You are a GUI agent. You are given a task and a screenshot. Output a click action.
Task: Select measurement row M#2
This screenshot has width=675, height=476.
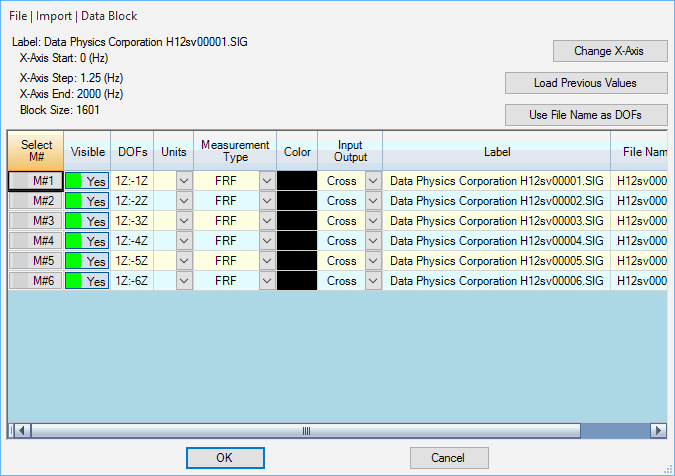click(x=36, y=201)
